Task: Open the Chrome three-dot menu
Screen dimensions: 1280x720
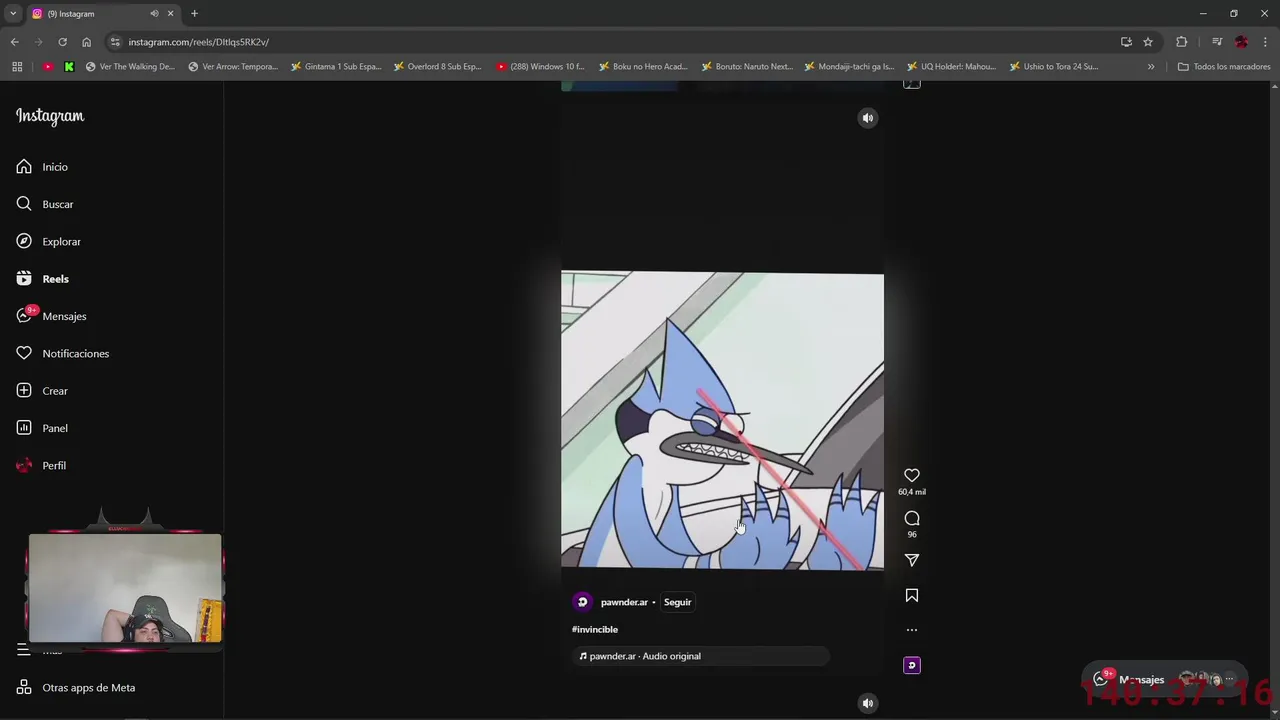Action: click(1265, 42)
